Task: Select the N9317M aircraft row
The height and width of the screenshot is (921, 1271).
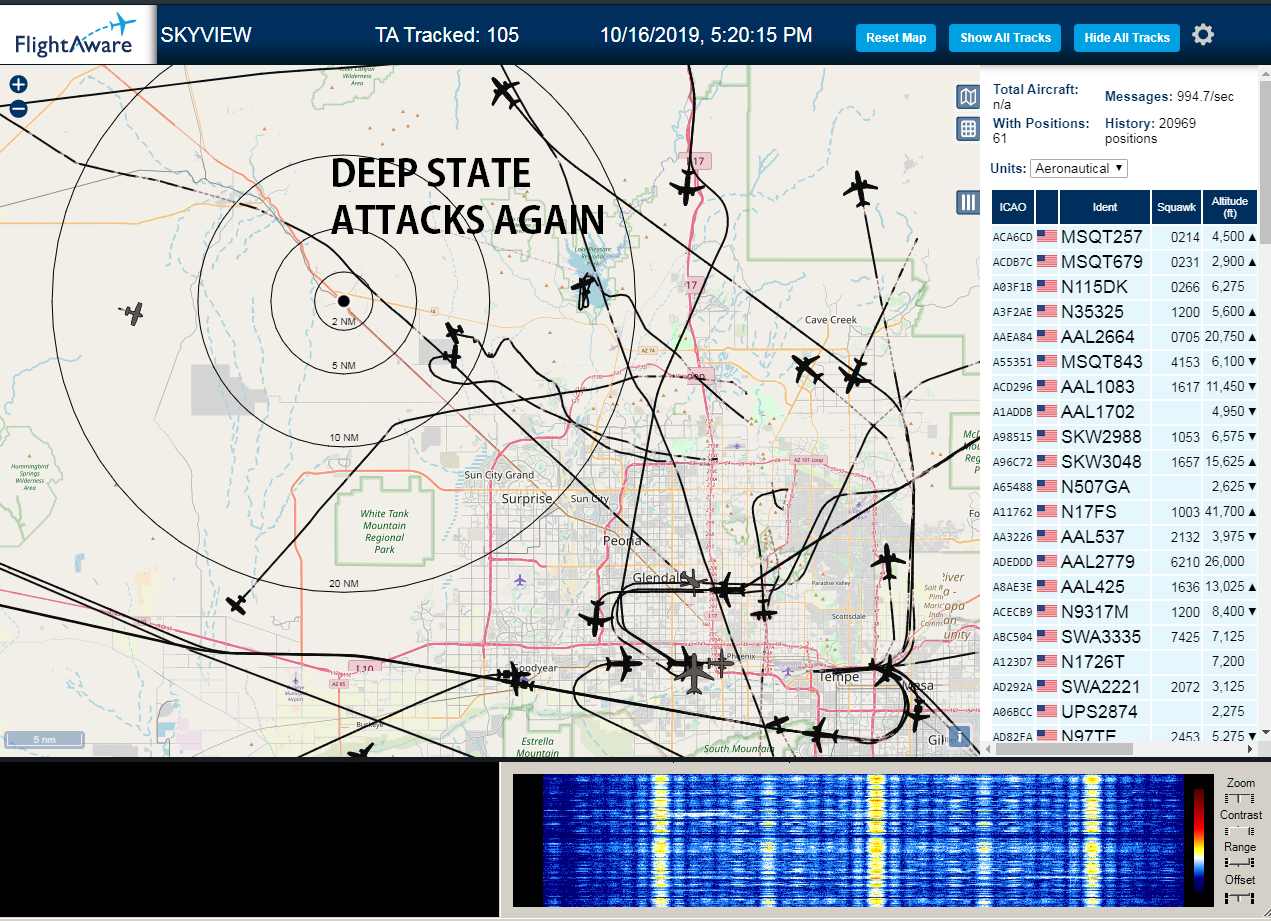Action: coord(1125,612)
